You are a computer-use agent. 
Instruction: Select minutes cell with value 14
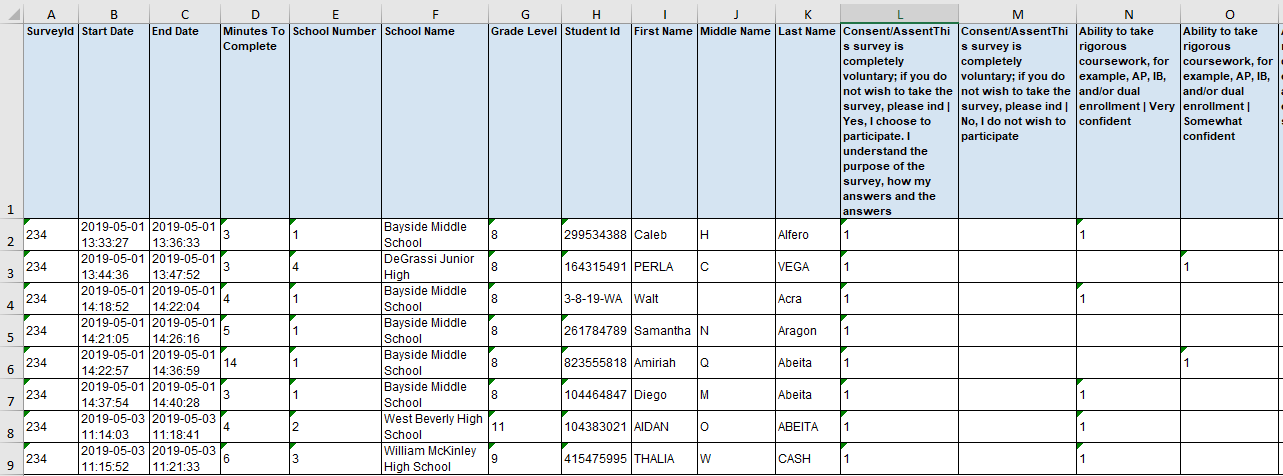point(255,363)
